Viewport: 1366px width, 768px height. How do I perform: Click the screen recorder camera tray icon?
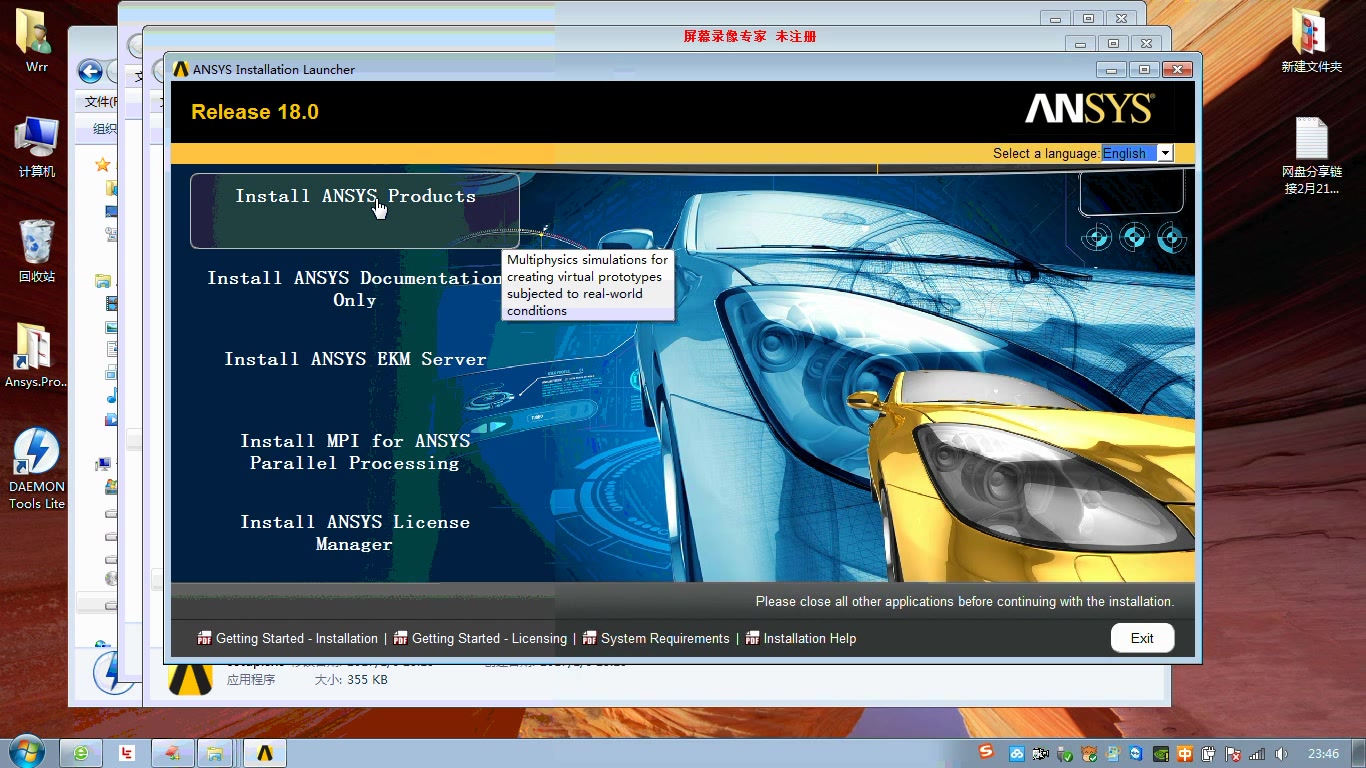pyautogui.click(x=1041, y=754)
